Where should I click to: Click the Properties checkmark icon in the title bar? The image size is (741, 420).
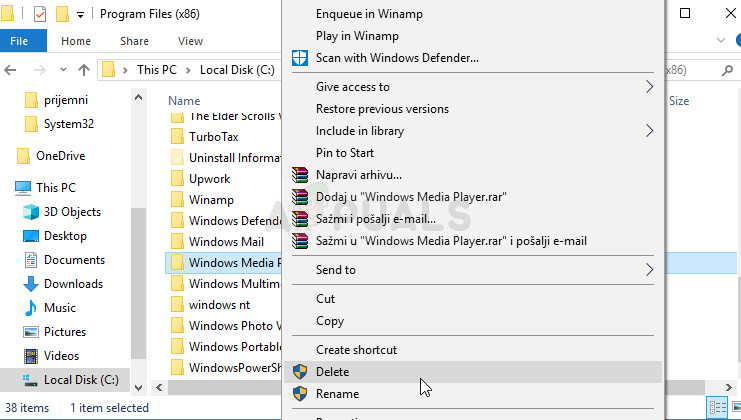40,14
